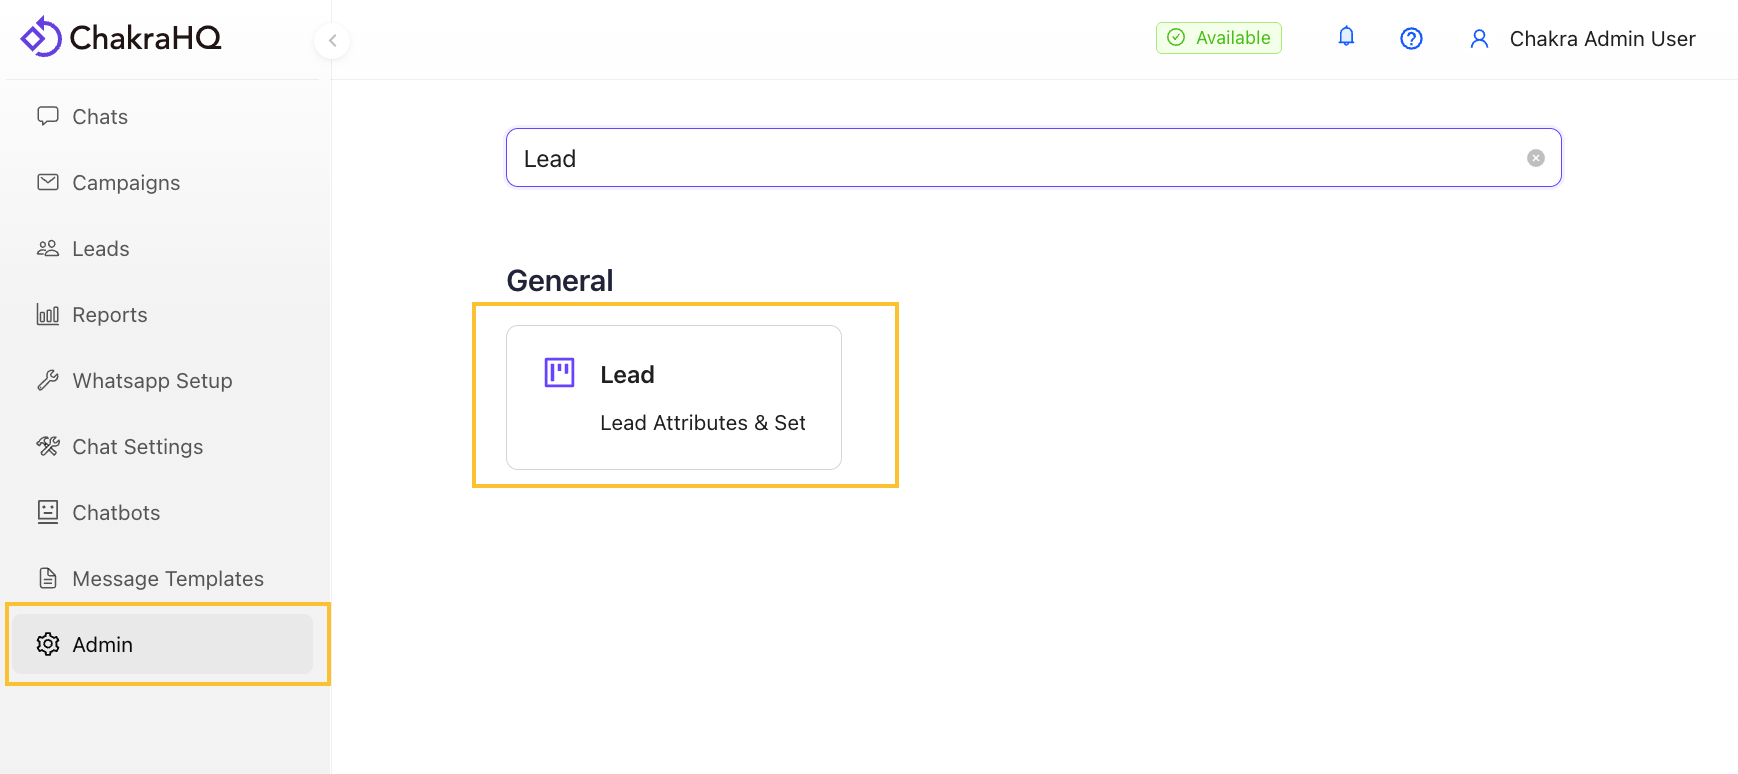
Task: Open the Admin section
Action: pos(102,644)
